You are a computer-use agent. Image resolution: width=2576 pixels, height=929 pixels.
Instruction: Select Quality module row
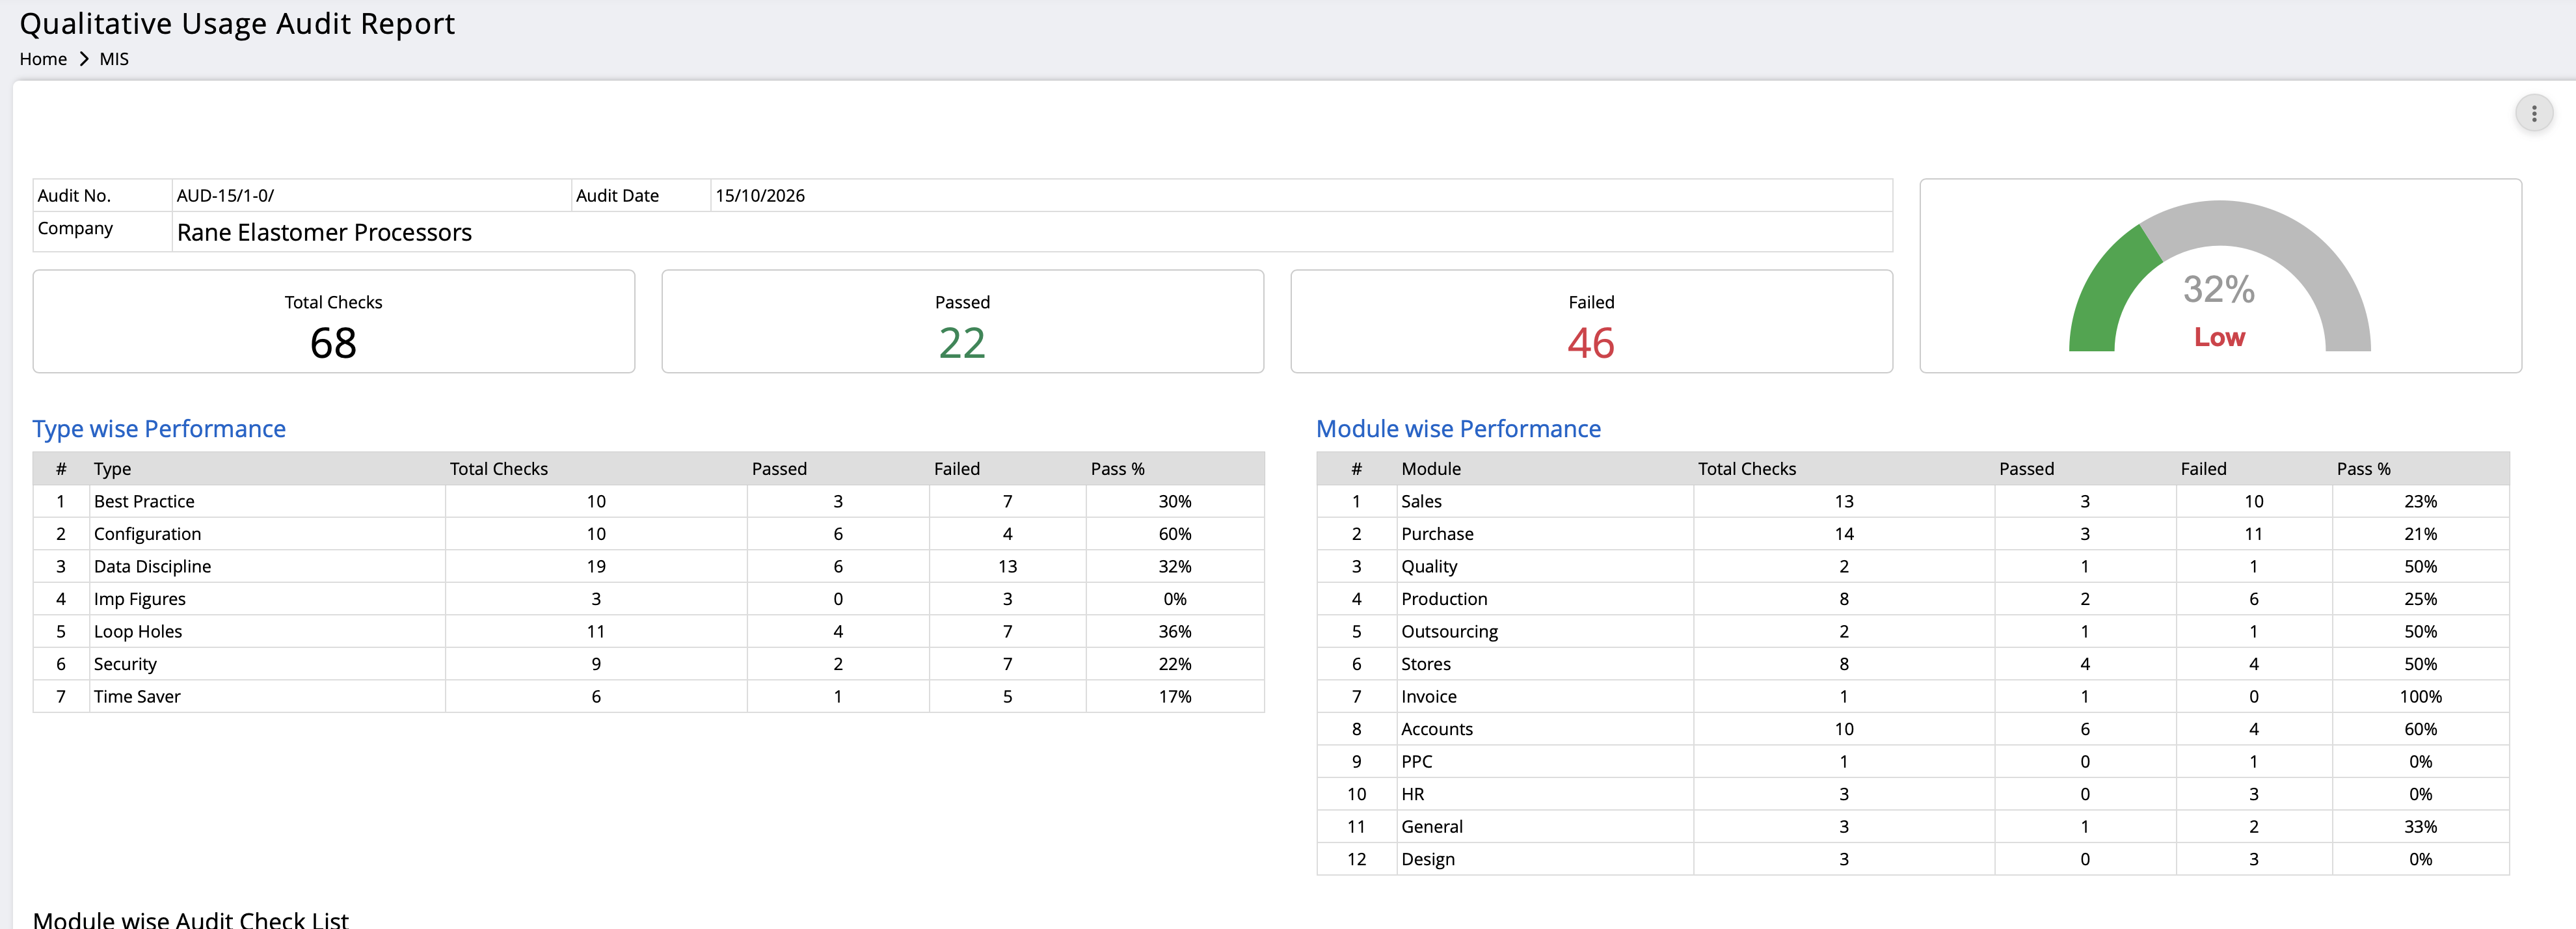coord(1912,566)
